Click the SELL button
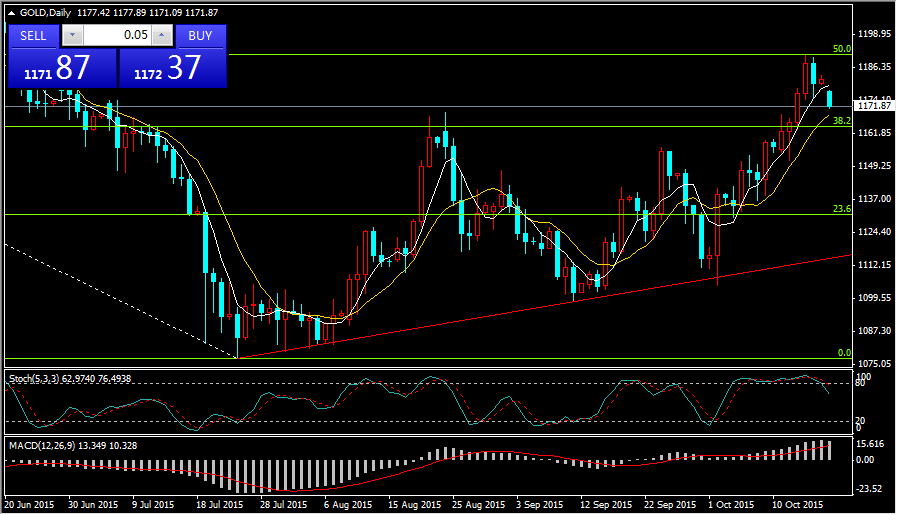Viewport: 897px width, 515px height. (33, 36)
